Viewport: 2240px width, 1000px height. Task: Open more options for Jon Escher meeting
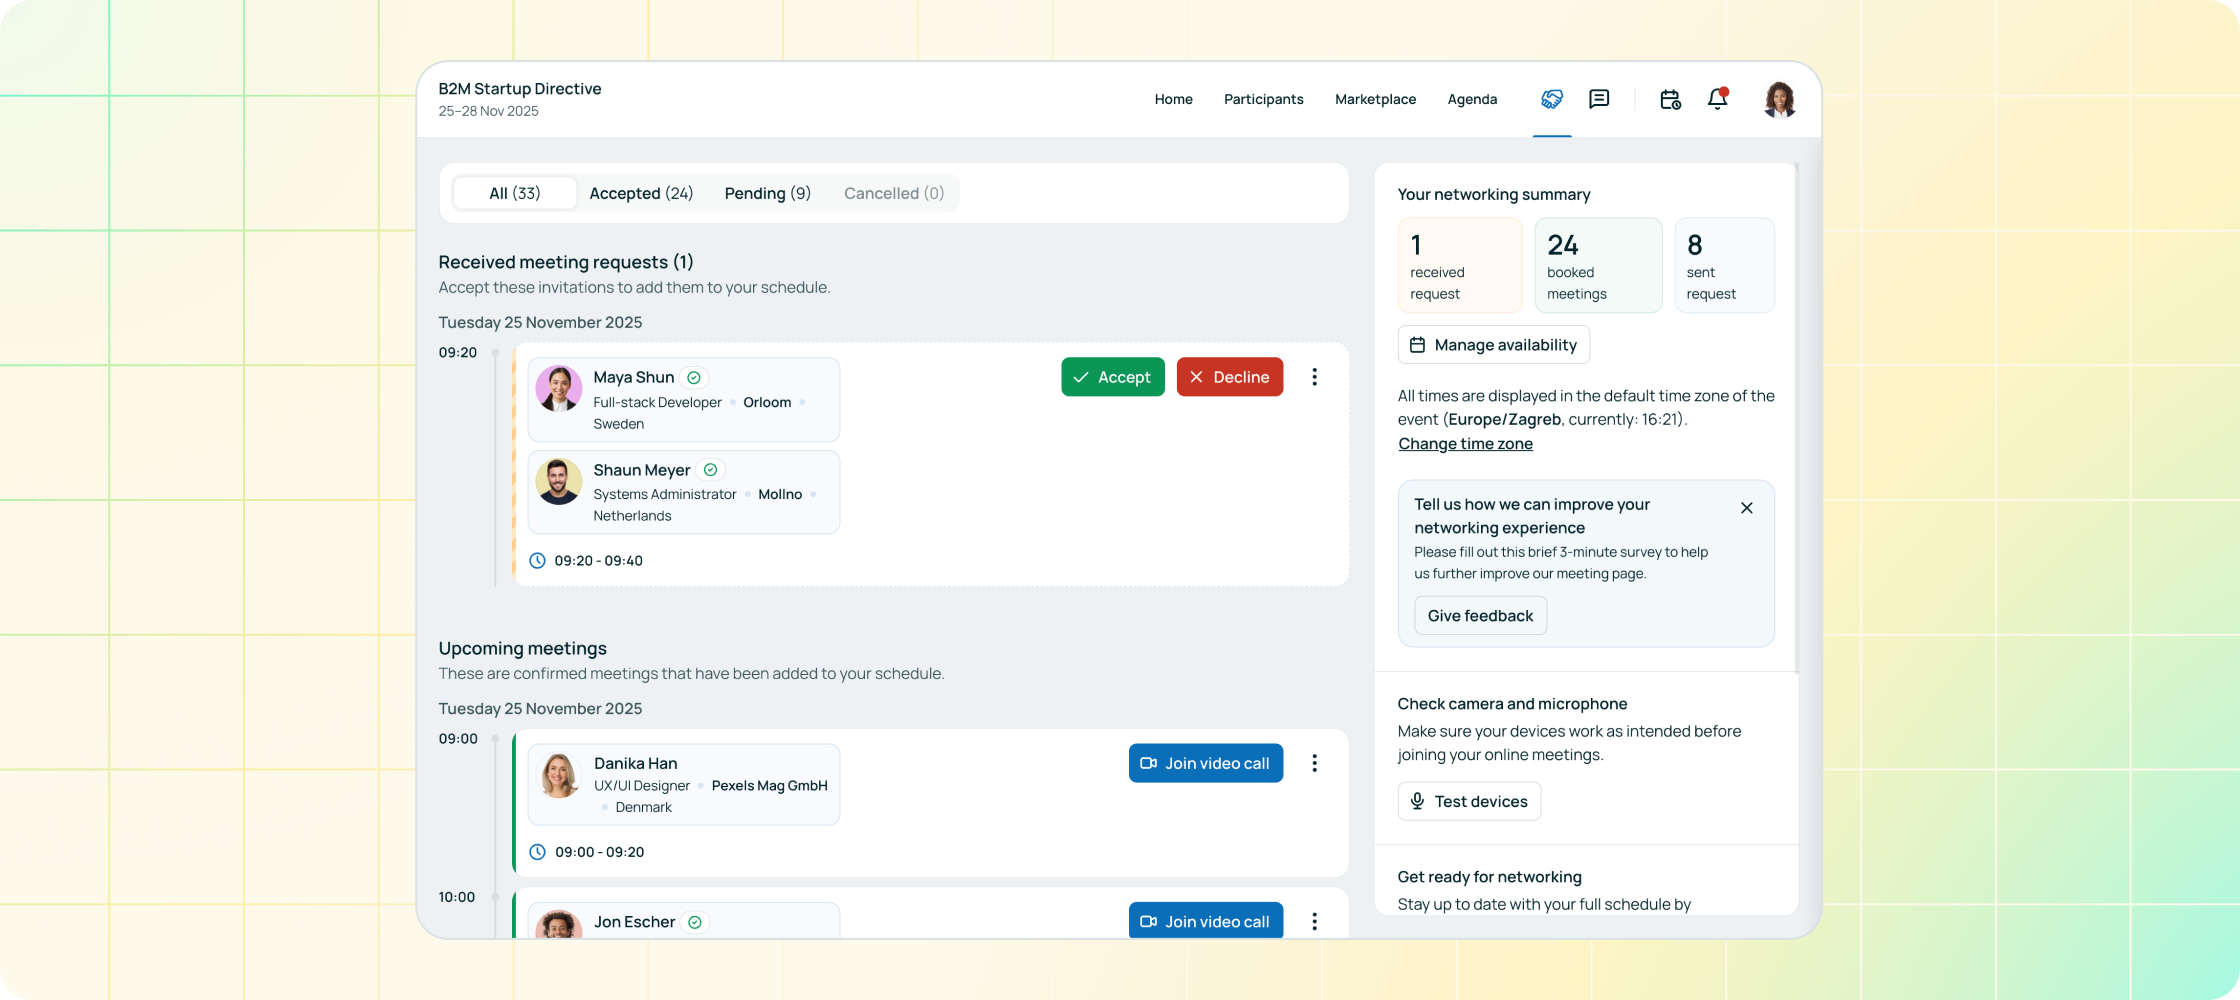[1314, 921]
